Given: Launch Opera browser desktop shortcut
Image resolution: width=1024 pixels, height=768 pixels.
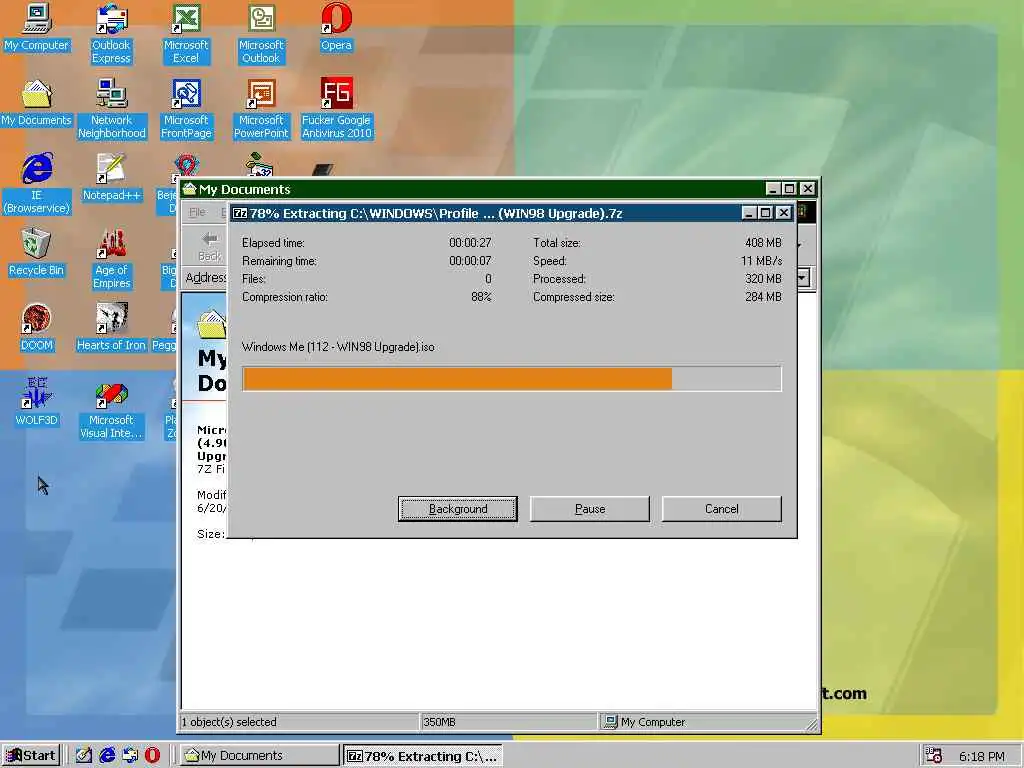Looking at the screenshot, I should click(x=336, y=29).
